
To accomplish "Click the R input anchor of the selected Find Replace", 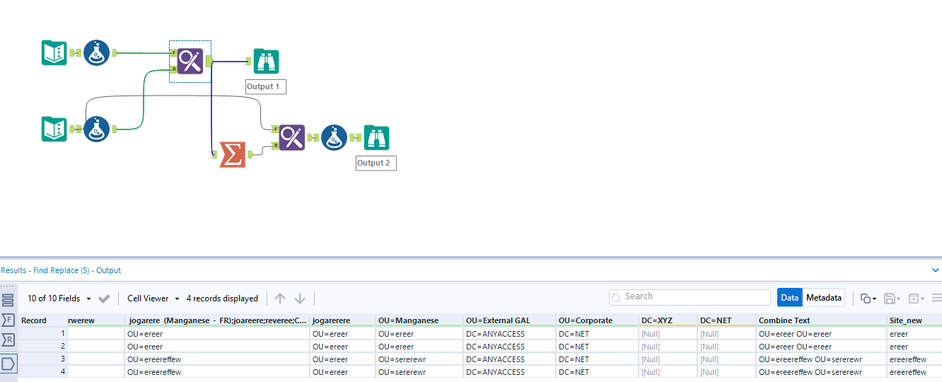I will 174,70.
